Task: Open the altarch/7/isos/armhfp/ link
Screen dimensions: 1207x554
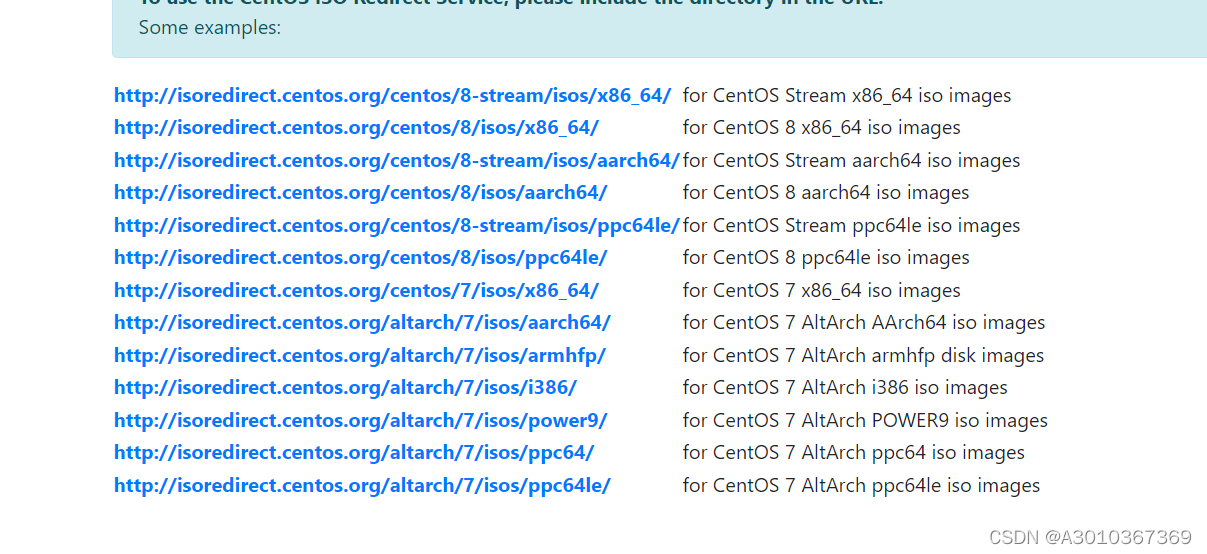Action: pos(360,356)
